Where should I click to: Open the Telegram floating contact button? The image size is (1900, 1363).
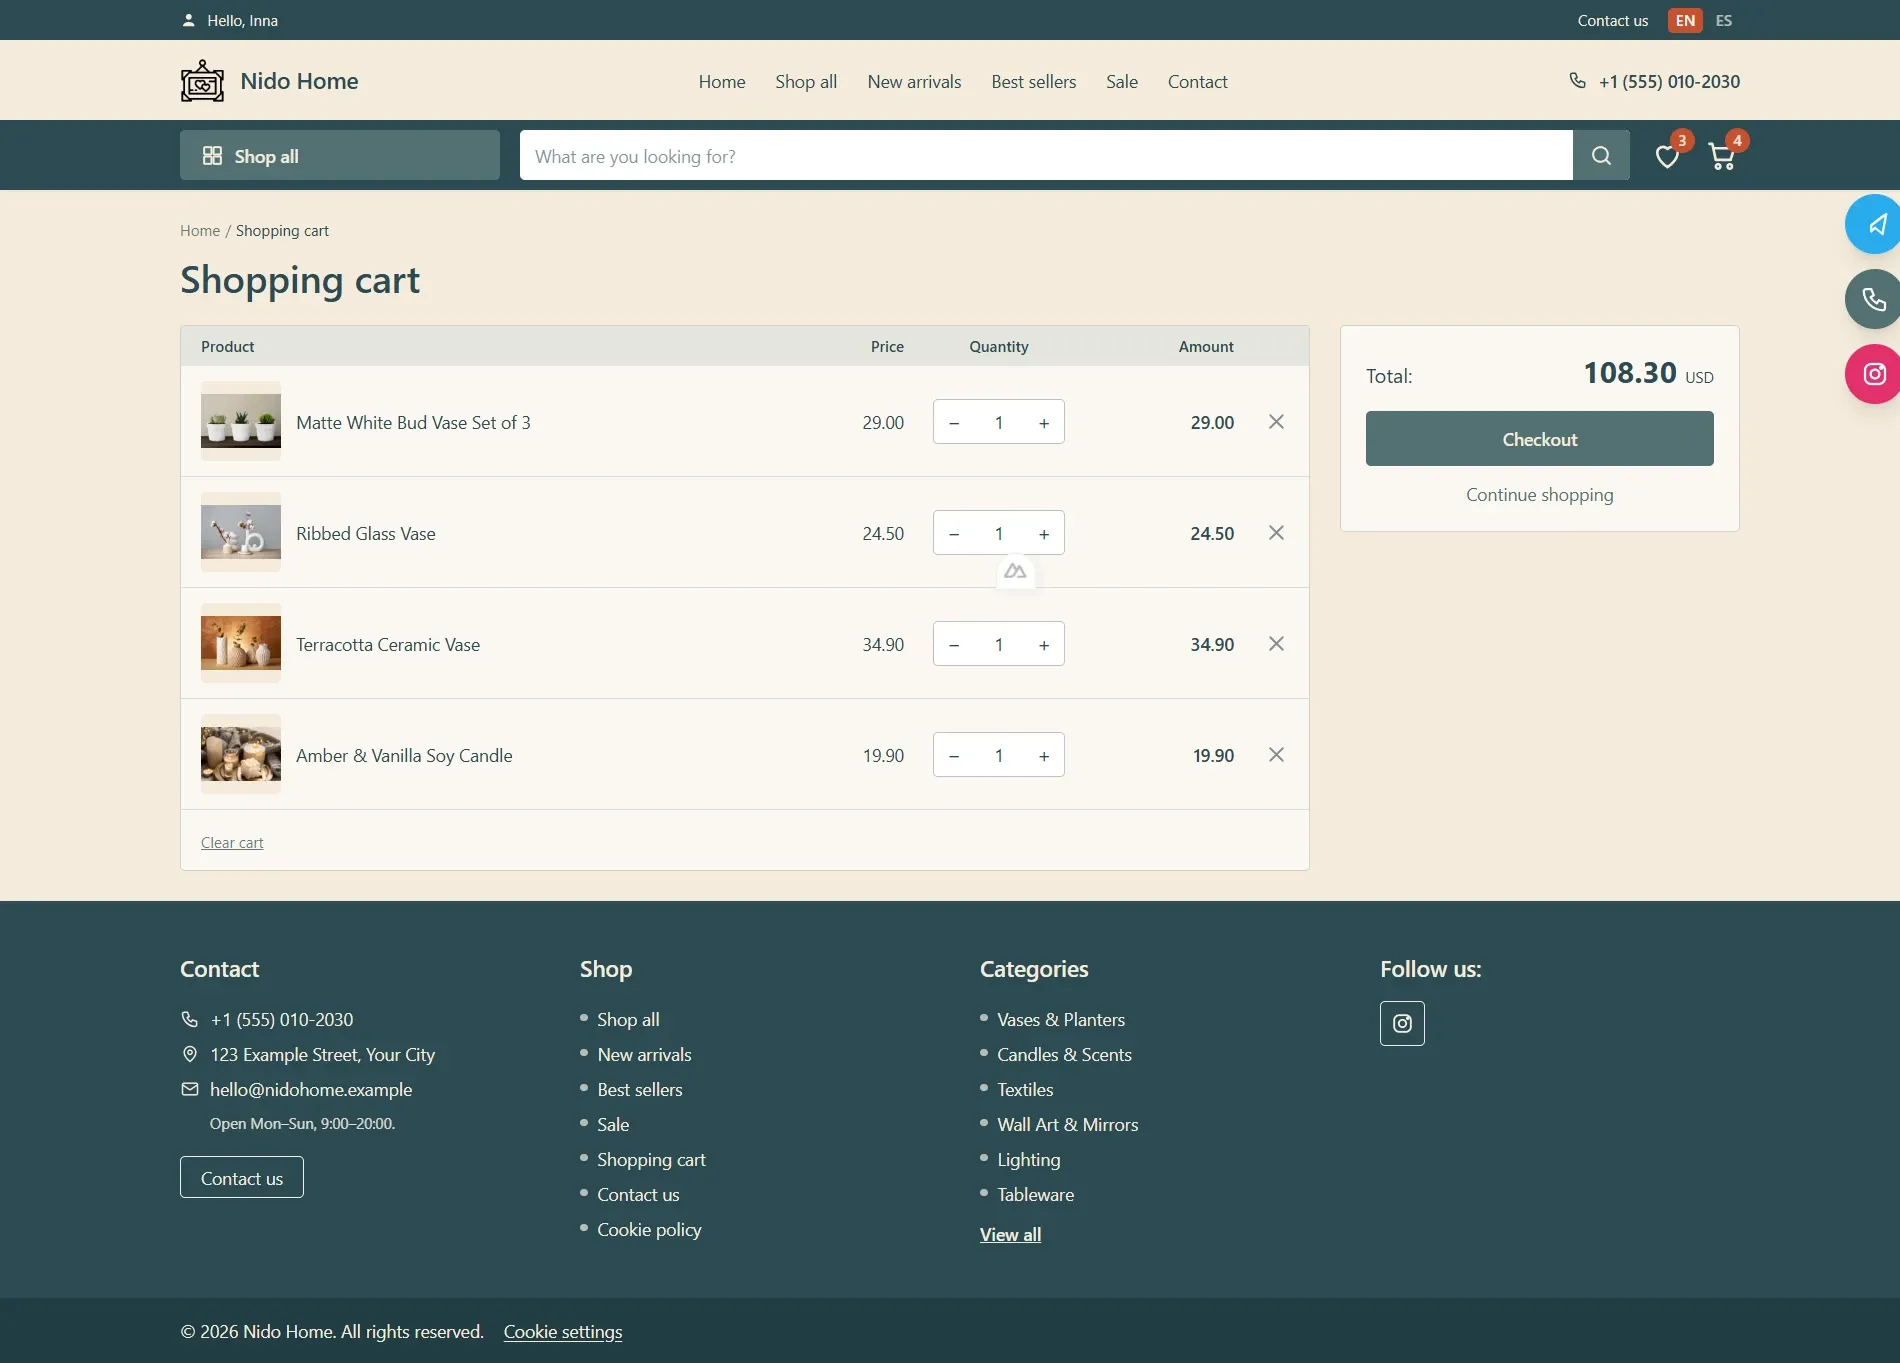[x=1874, y=224]
